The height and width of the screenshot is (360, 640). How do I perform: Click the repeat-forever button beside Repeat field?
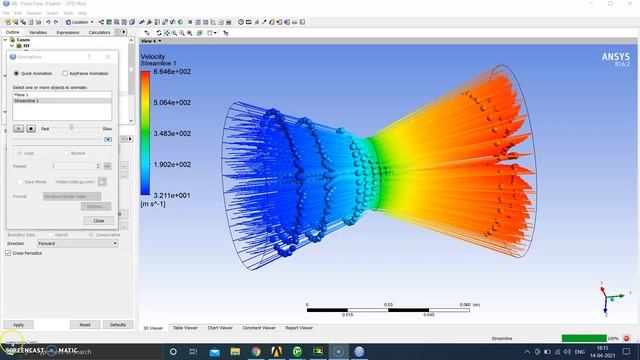coord(107,166)
